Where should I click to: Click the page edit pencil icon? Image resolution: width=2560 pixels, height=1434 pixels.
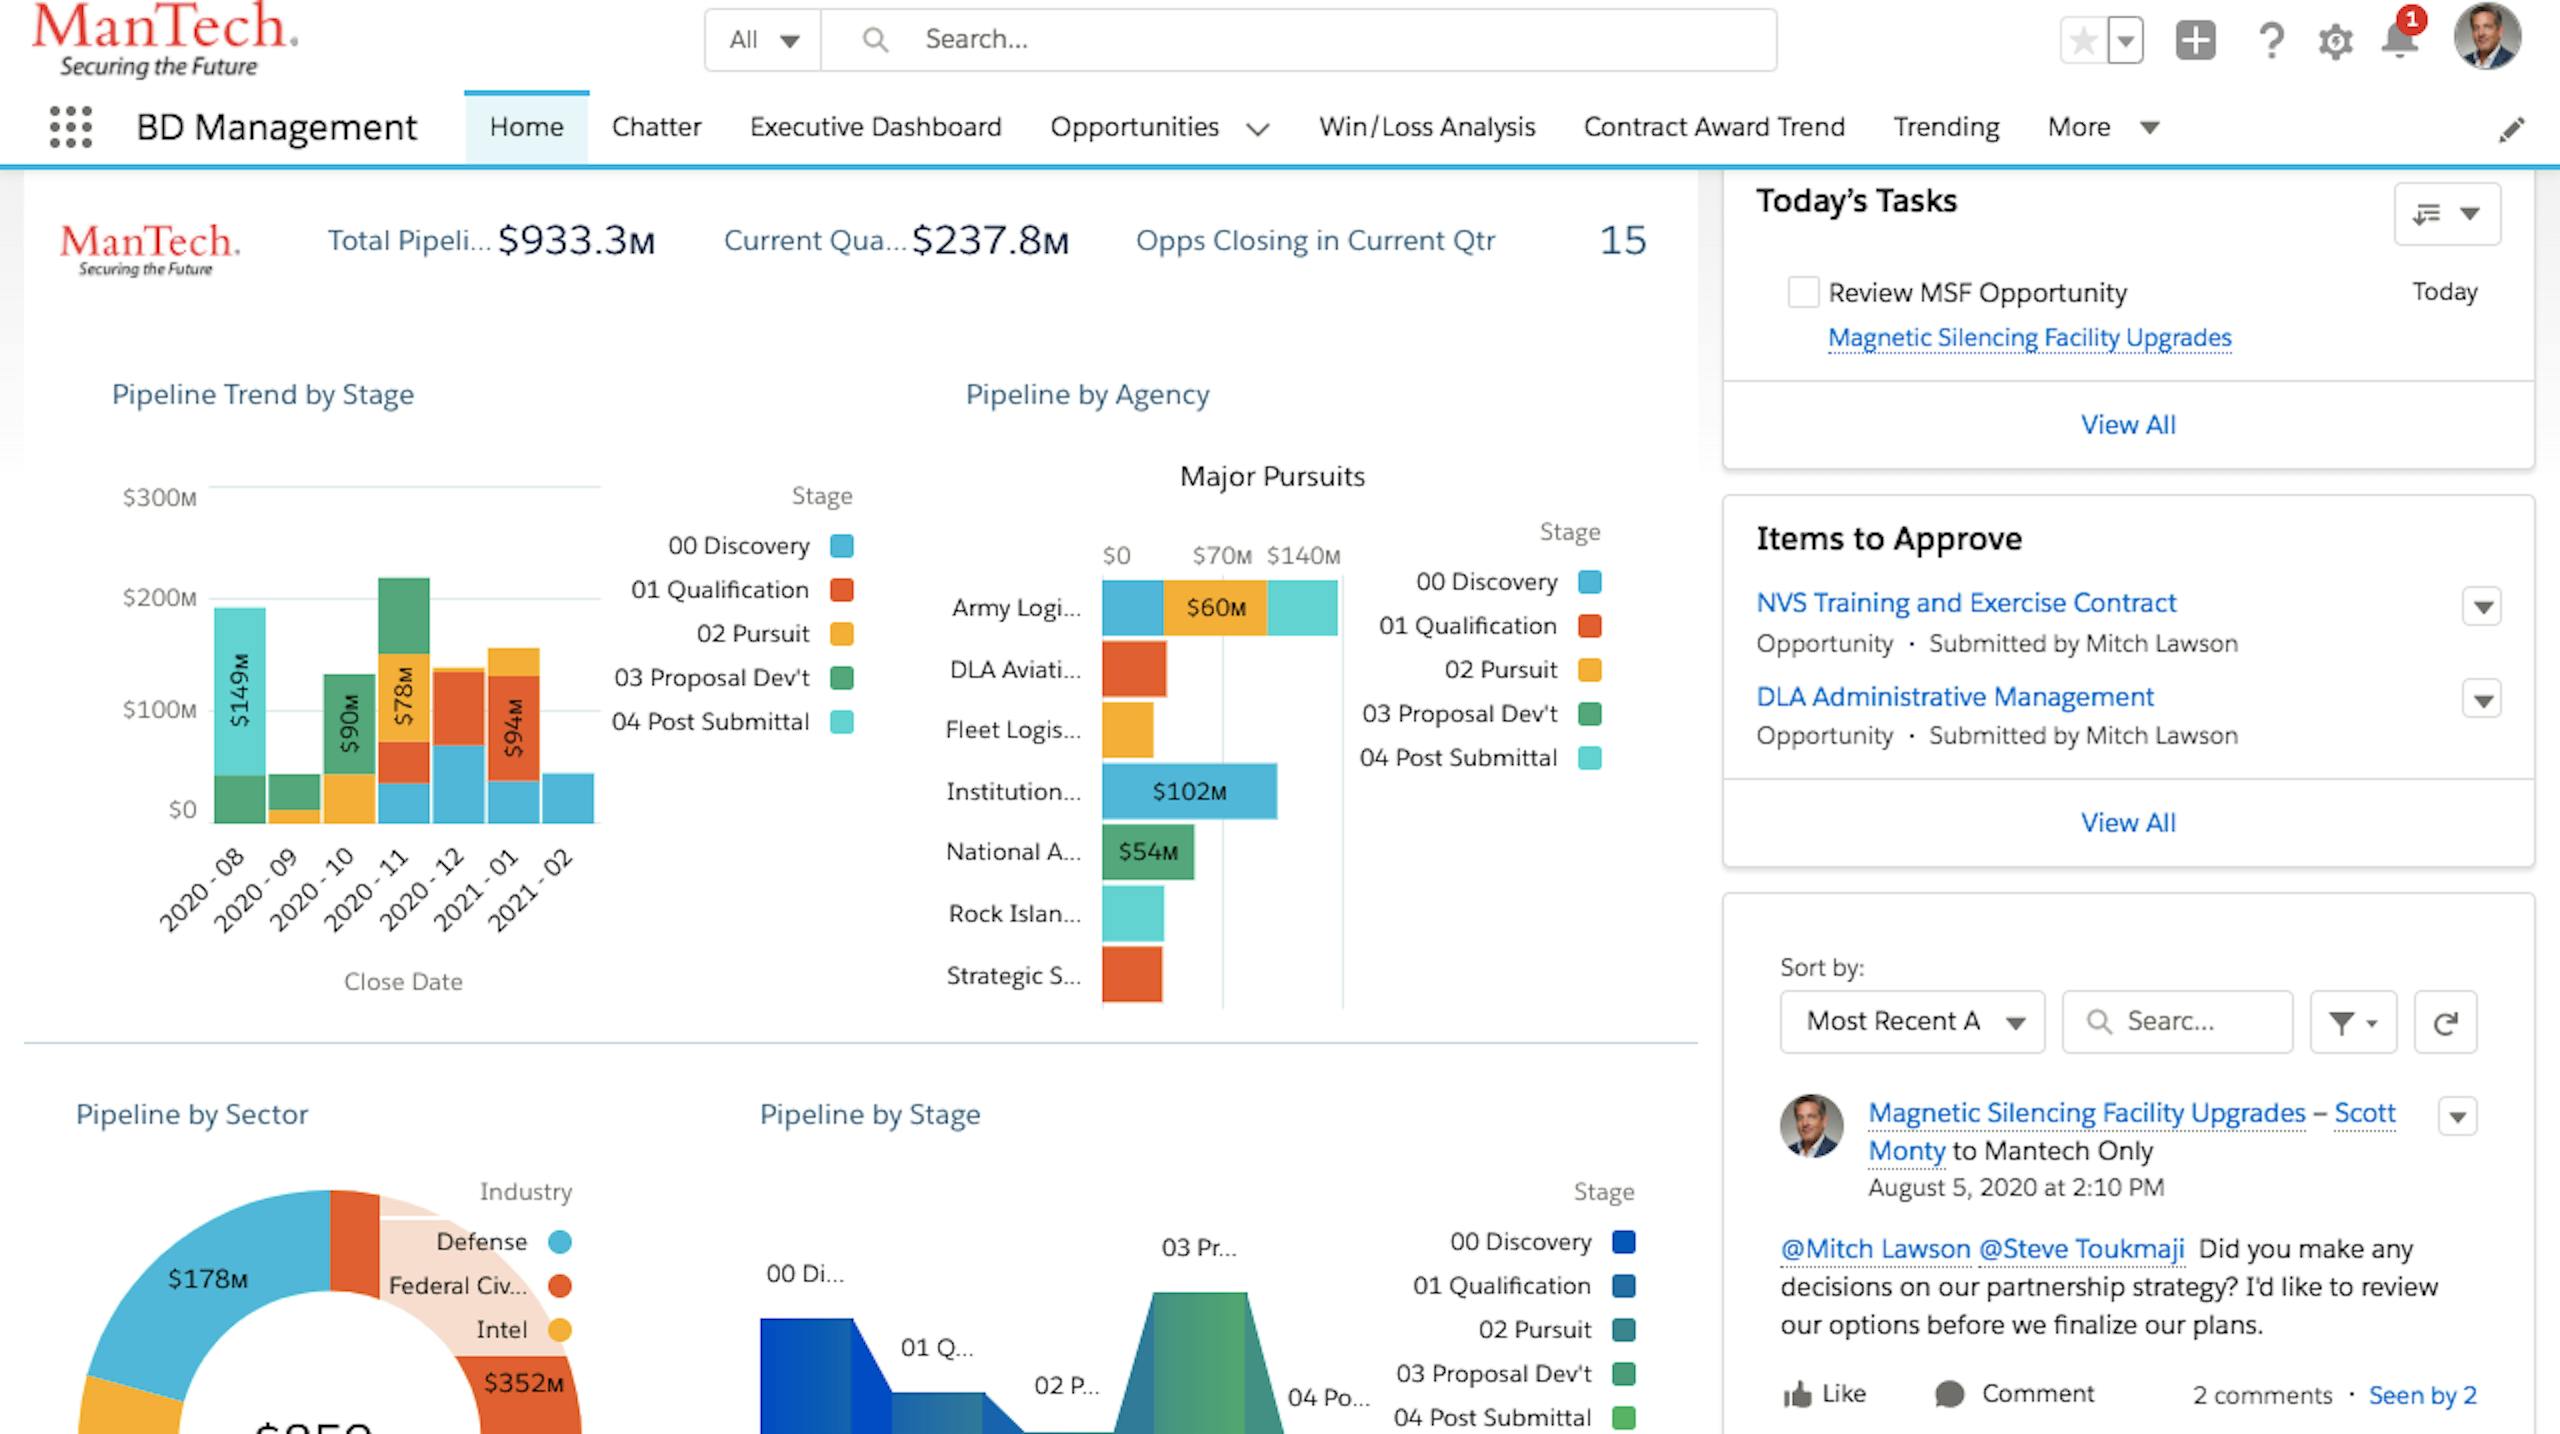click(x=2511, y=129)
